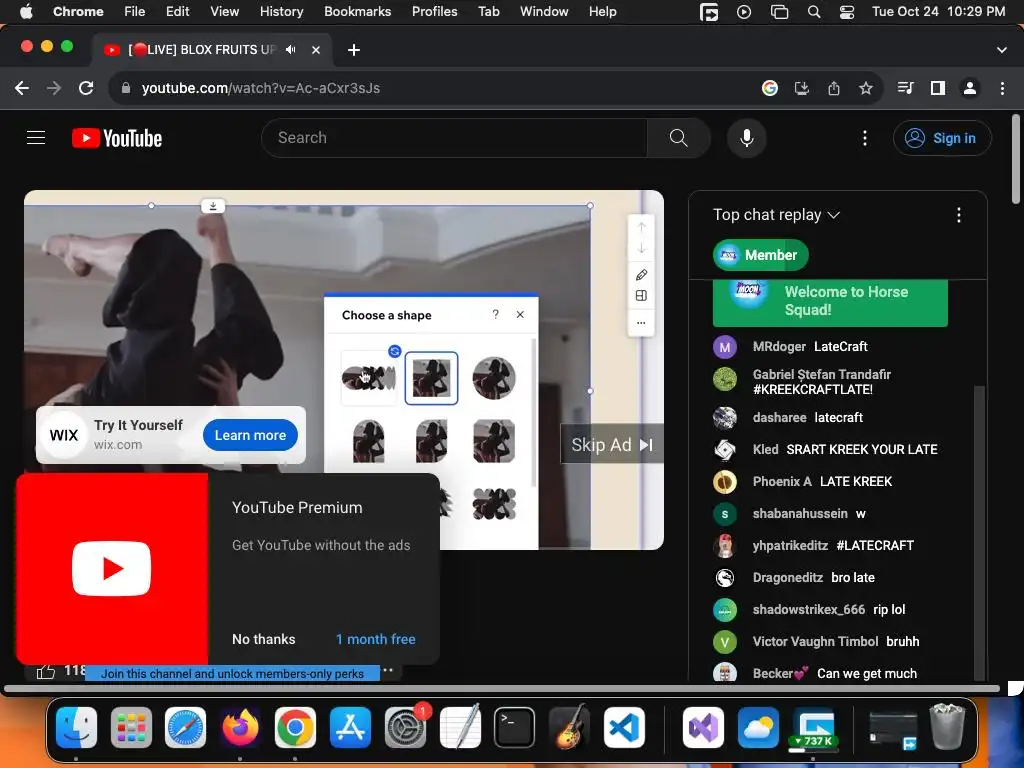Click in the YouTube search field
1024x768 pixels.
click(x=455, y=138)
